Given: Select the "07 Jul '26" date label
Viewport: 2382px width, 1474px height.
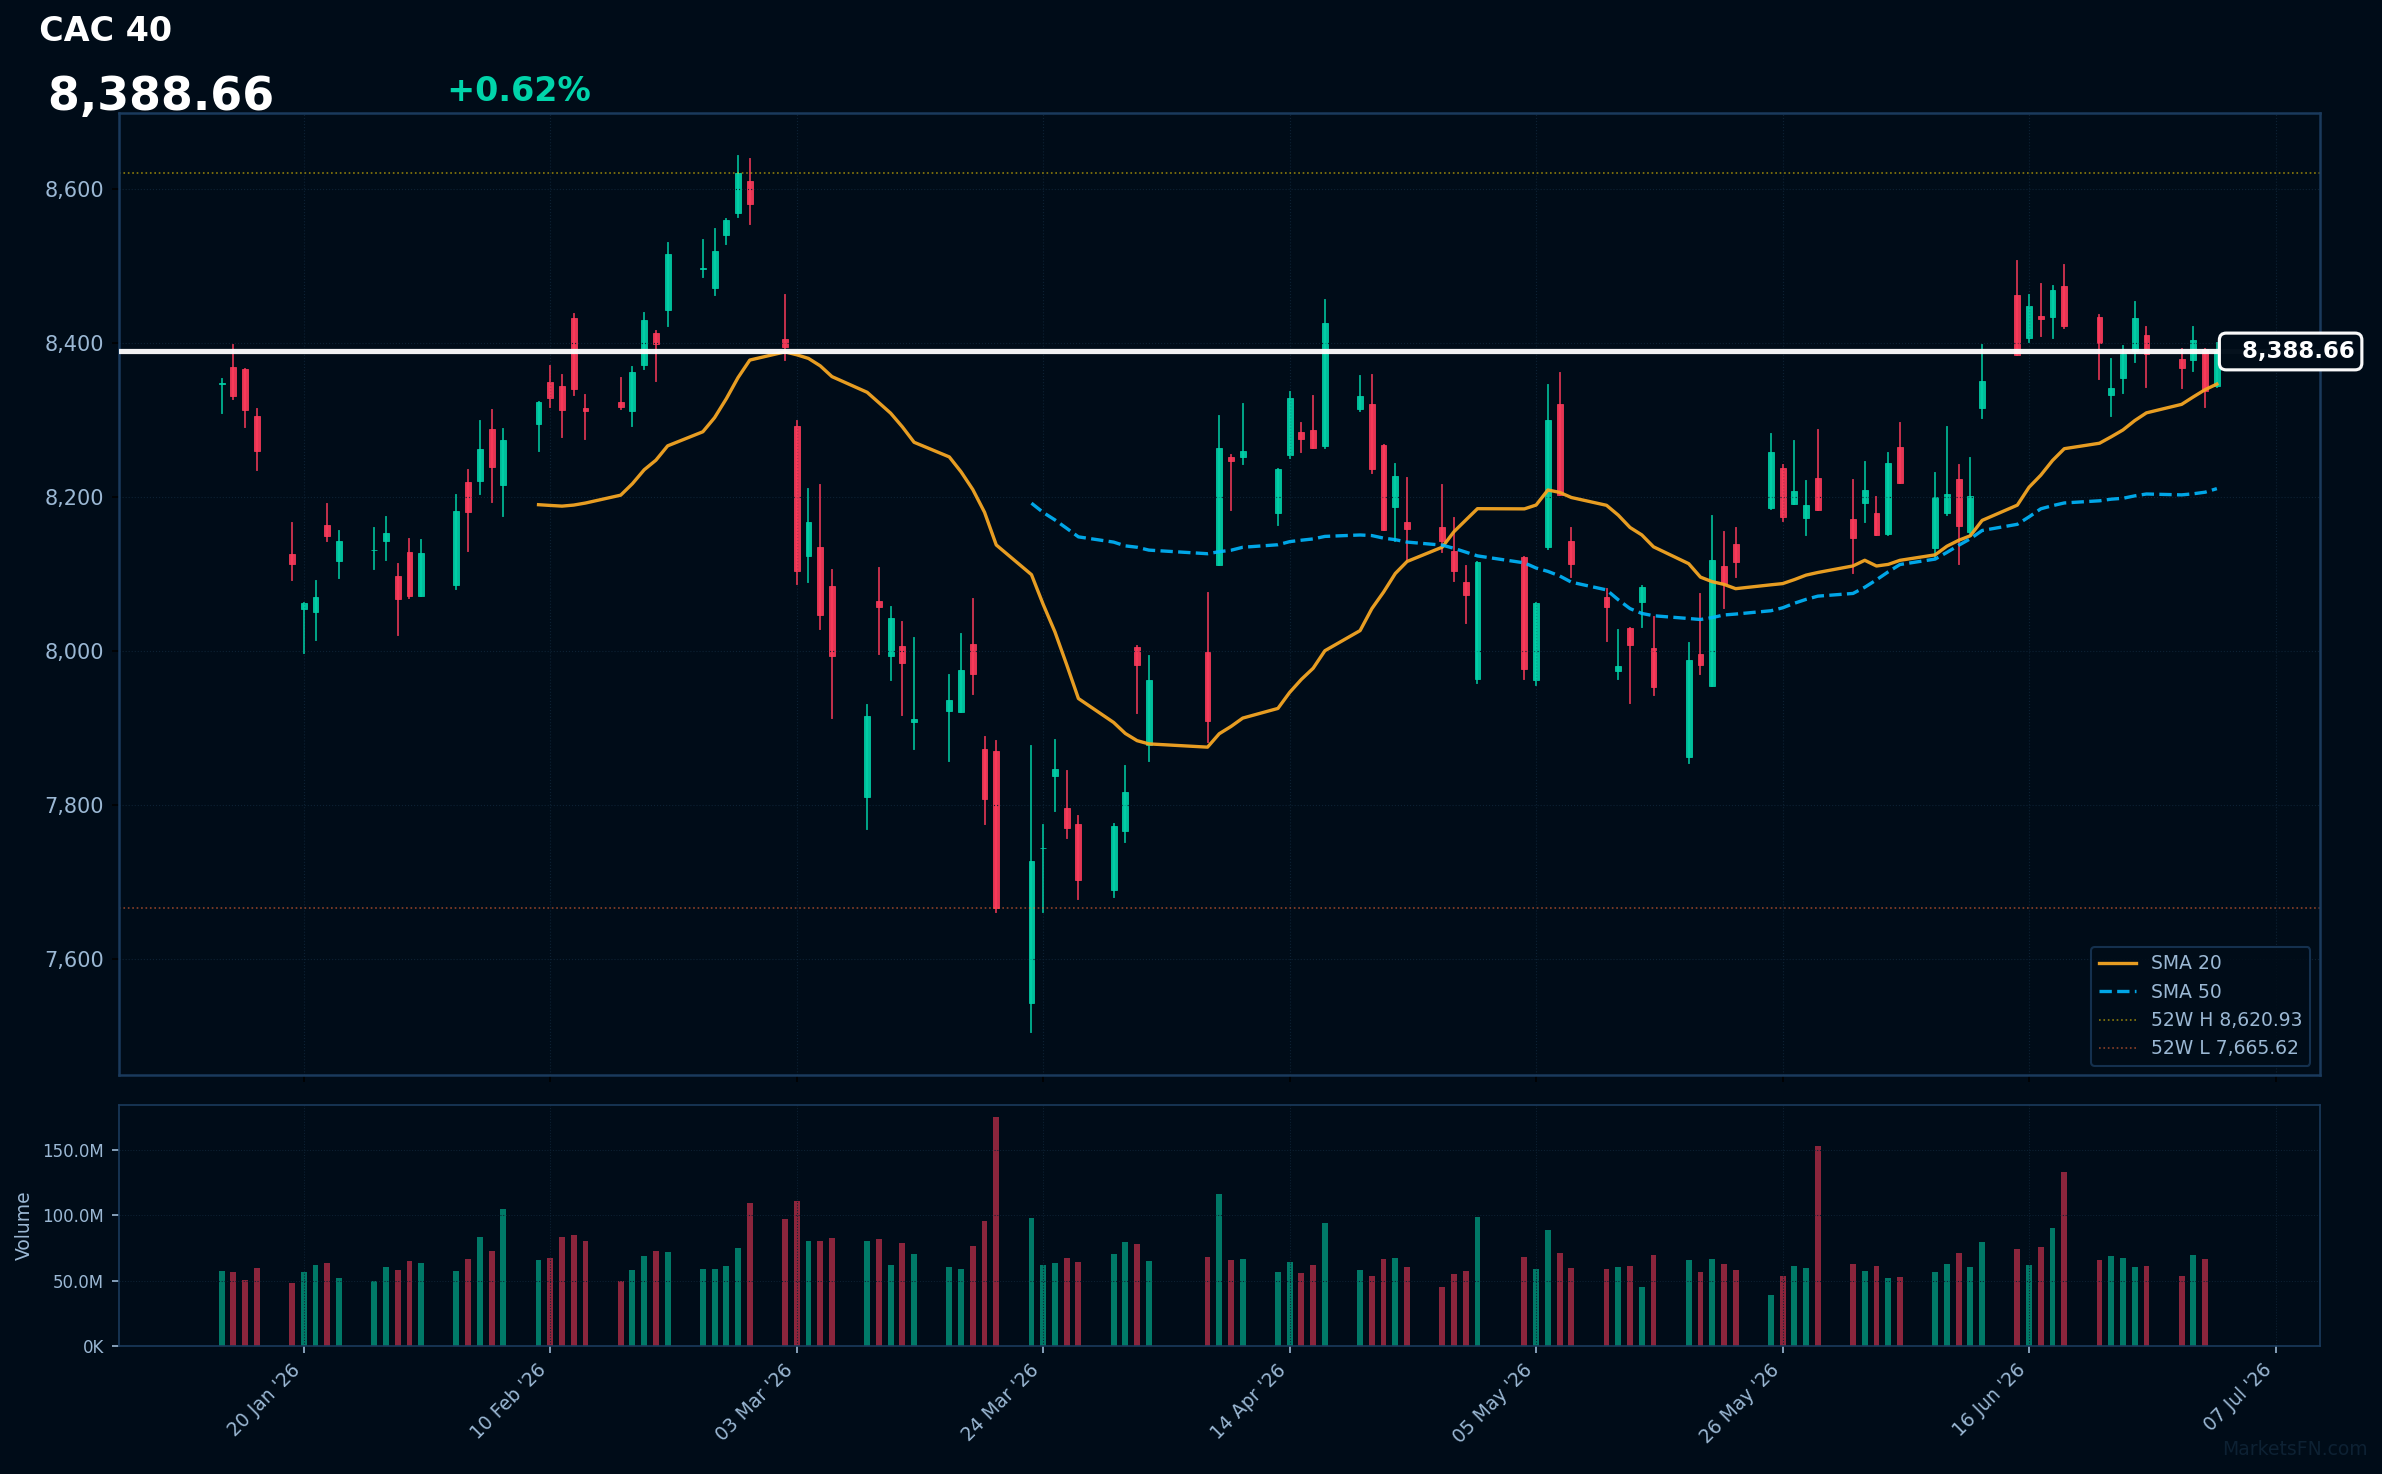Looking at the screenshot, I should click(x=2237, y=1397).
